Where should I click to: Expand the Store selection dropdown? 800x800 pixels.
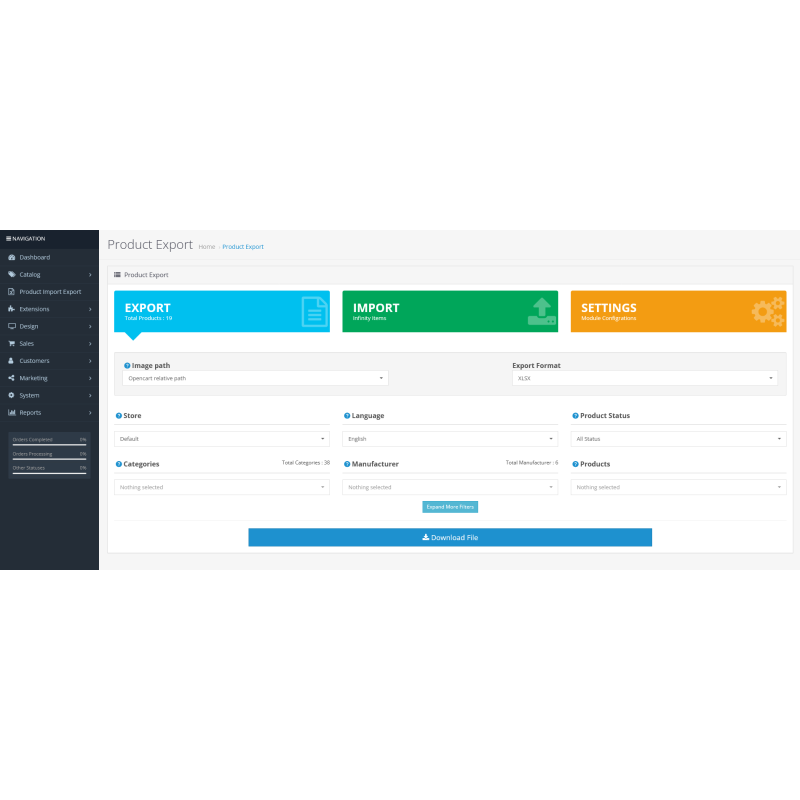pos(221,438)
